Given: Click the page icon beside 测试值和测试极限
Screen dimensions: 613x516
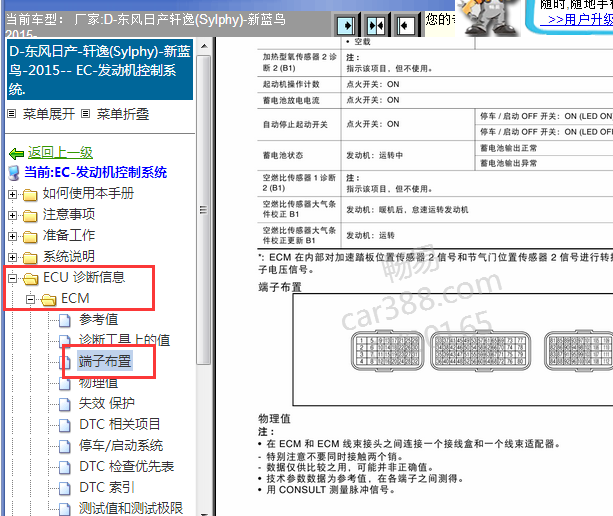Looking at the screenshot, I should pyautogui.click(x=65, y=509).
